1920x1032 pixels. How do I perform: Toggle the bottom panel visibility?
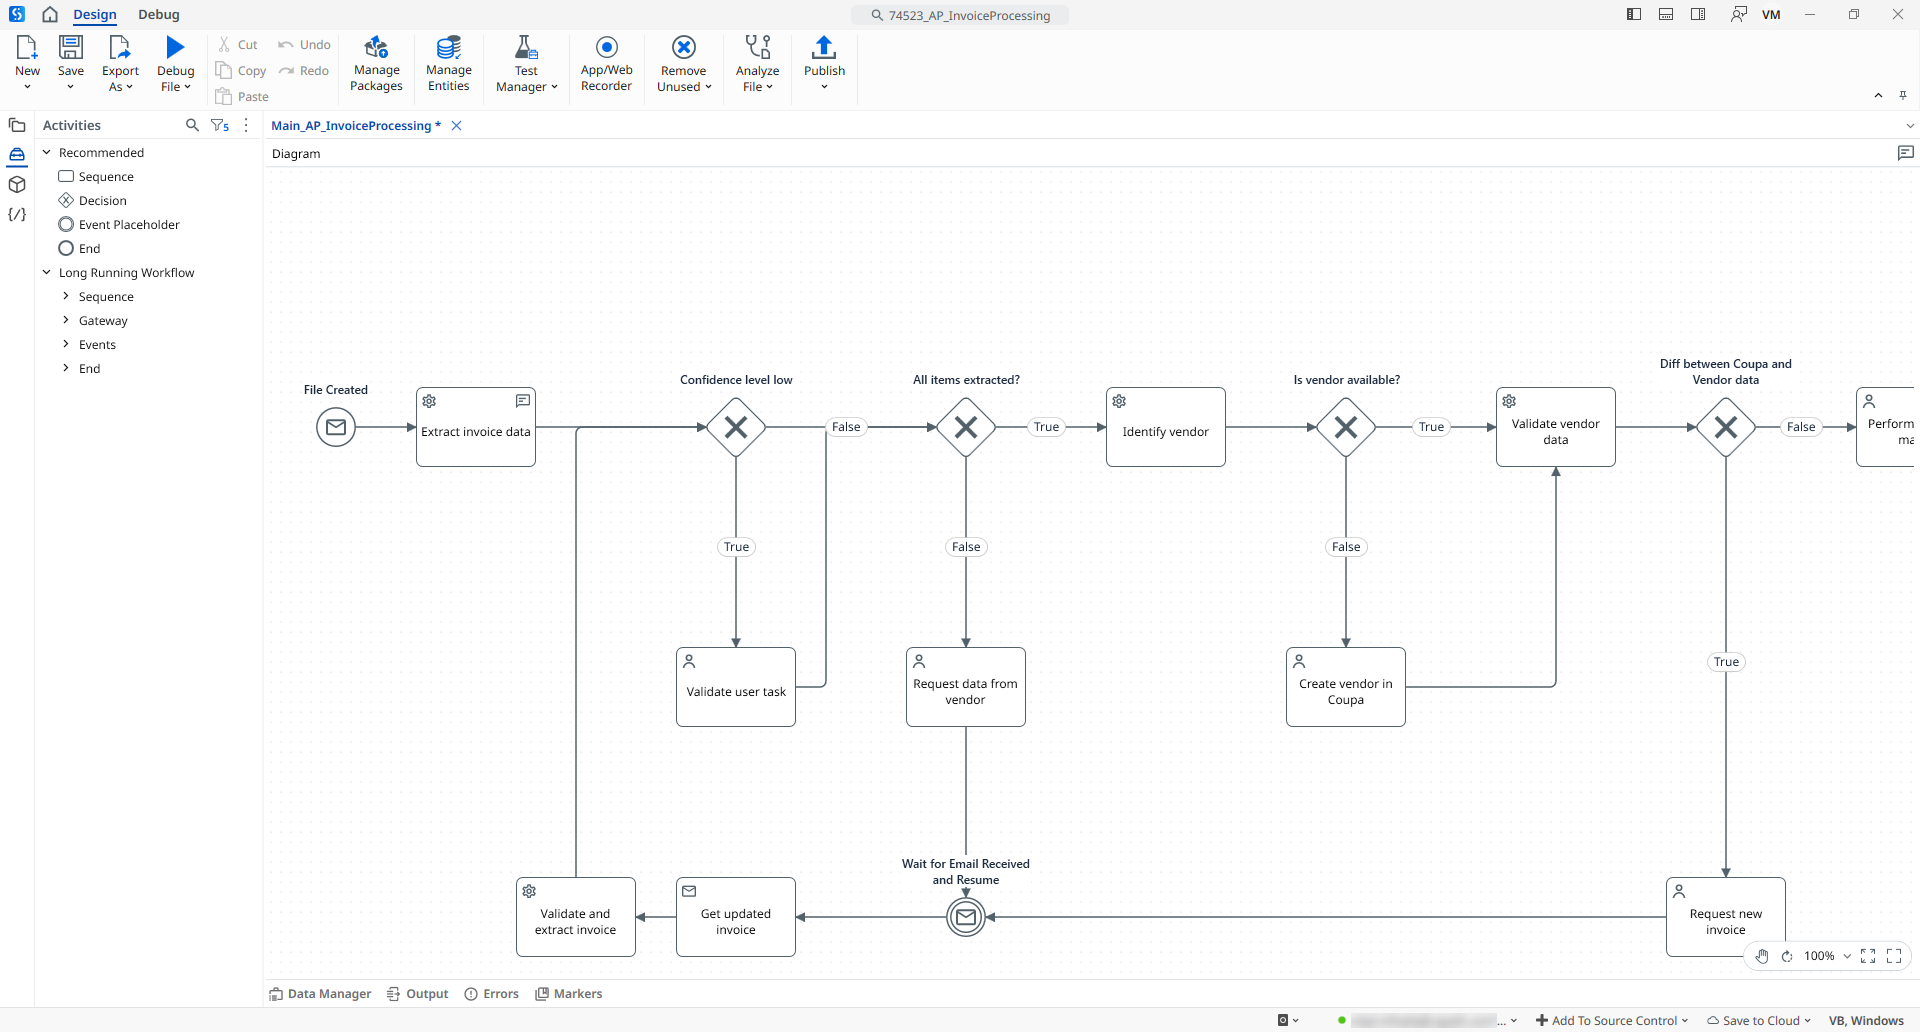click(x=1665, y=14)
